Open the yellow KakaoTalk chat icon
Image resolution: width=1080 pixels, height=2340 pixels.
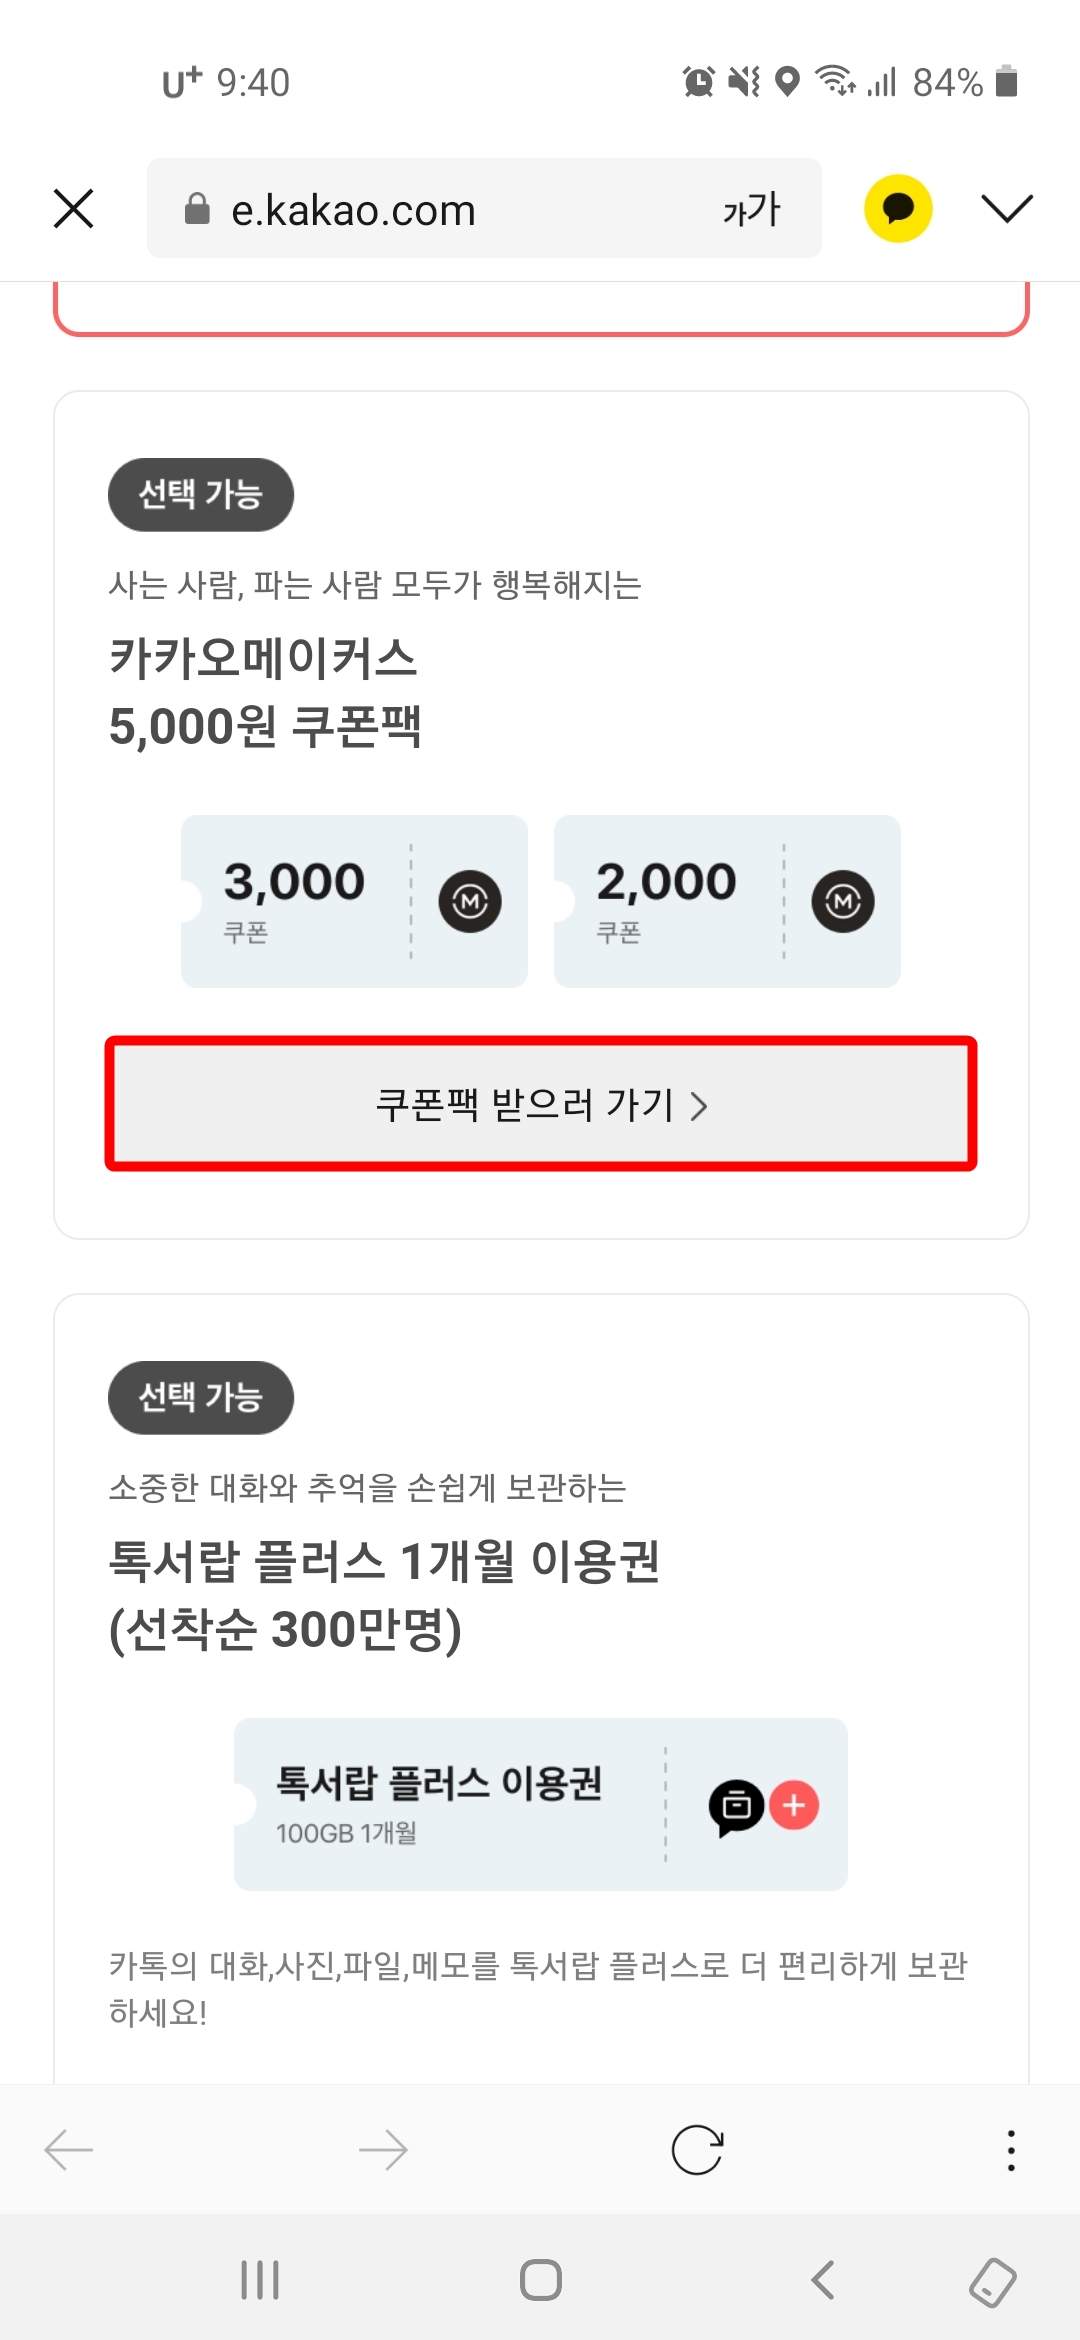pos(896,207)
